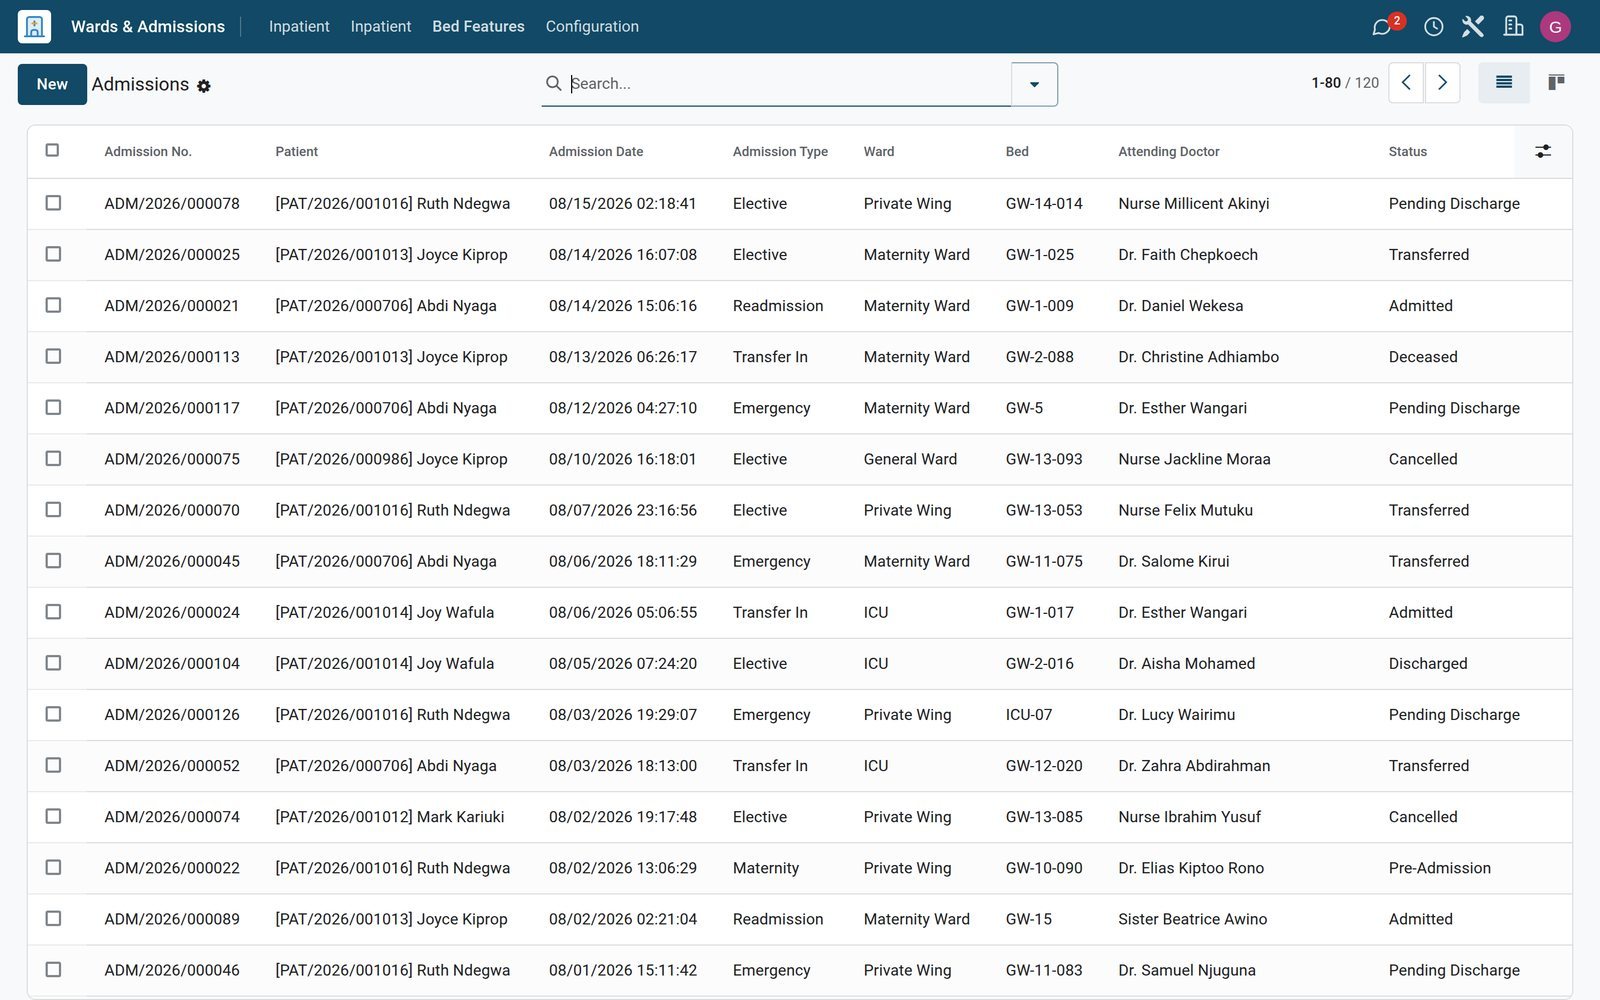Open the company switcher building icon
The width and height of the screenshot is (1600, 1000).
(x=1513, y=26)
